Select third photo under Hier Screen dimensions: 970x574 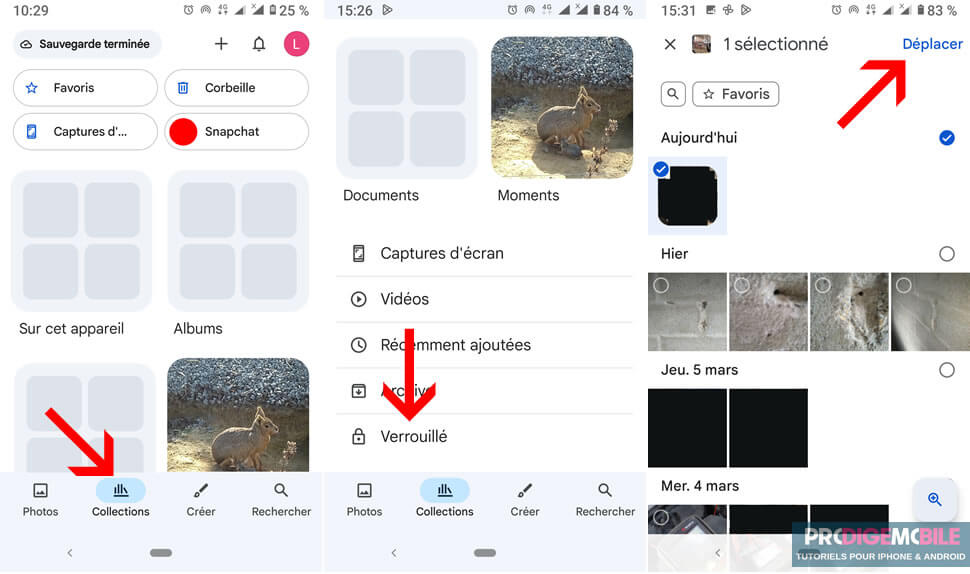(849, 312)
